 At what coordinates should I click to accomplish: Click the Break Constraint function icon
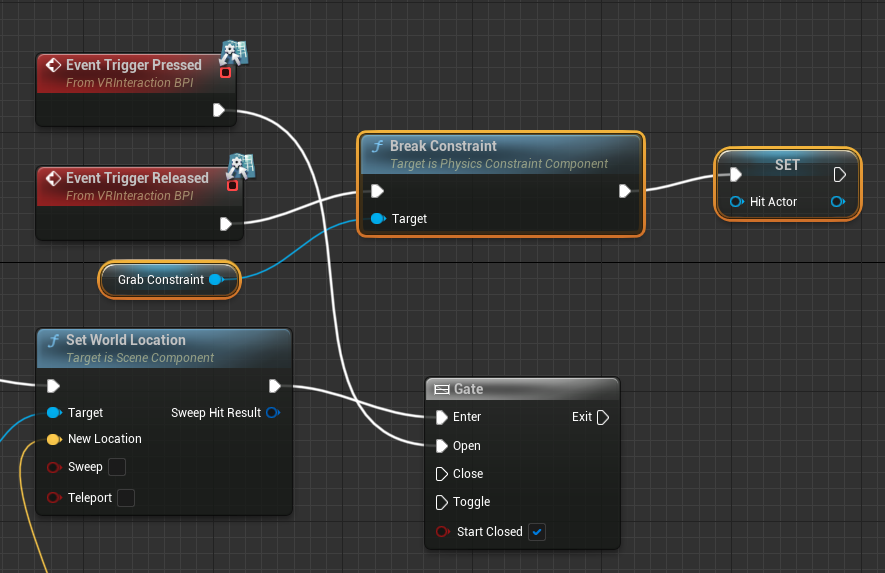pos(377,147)
